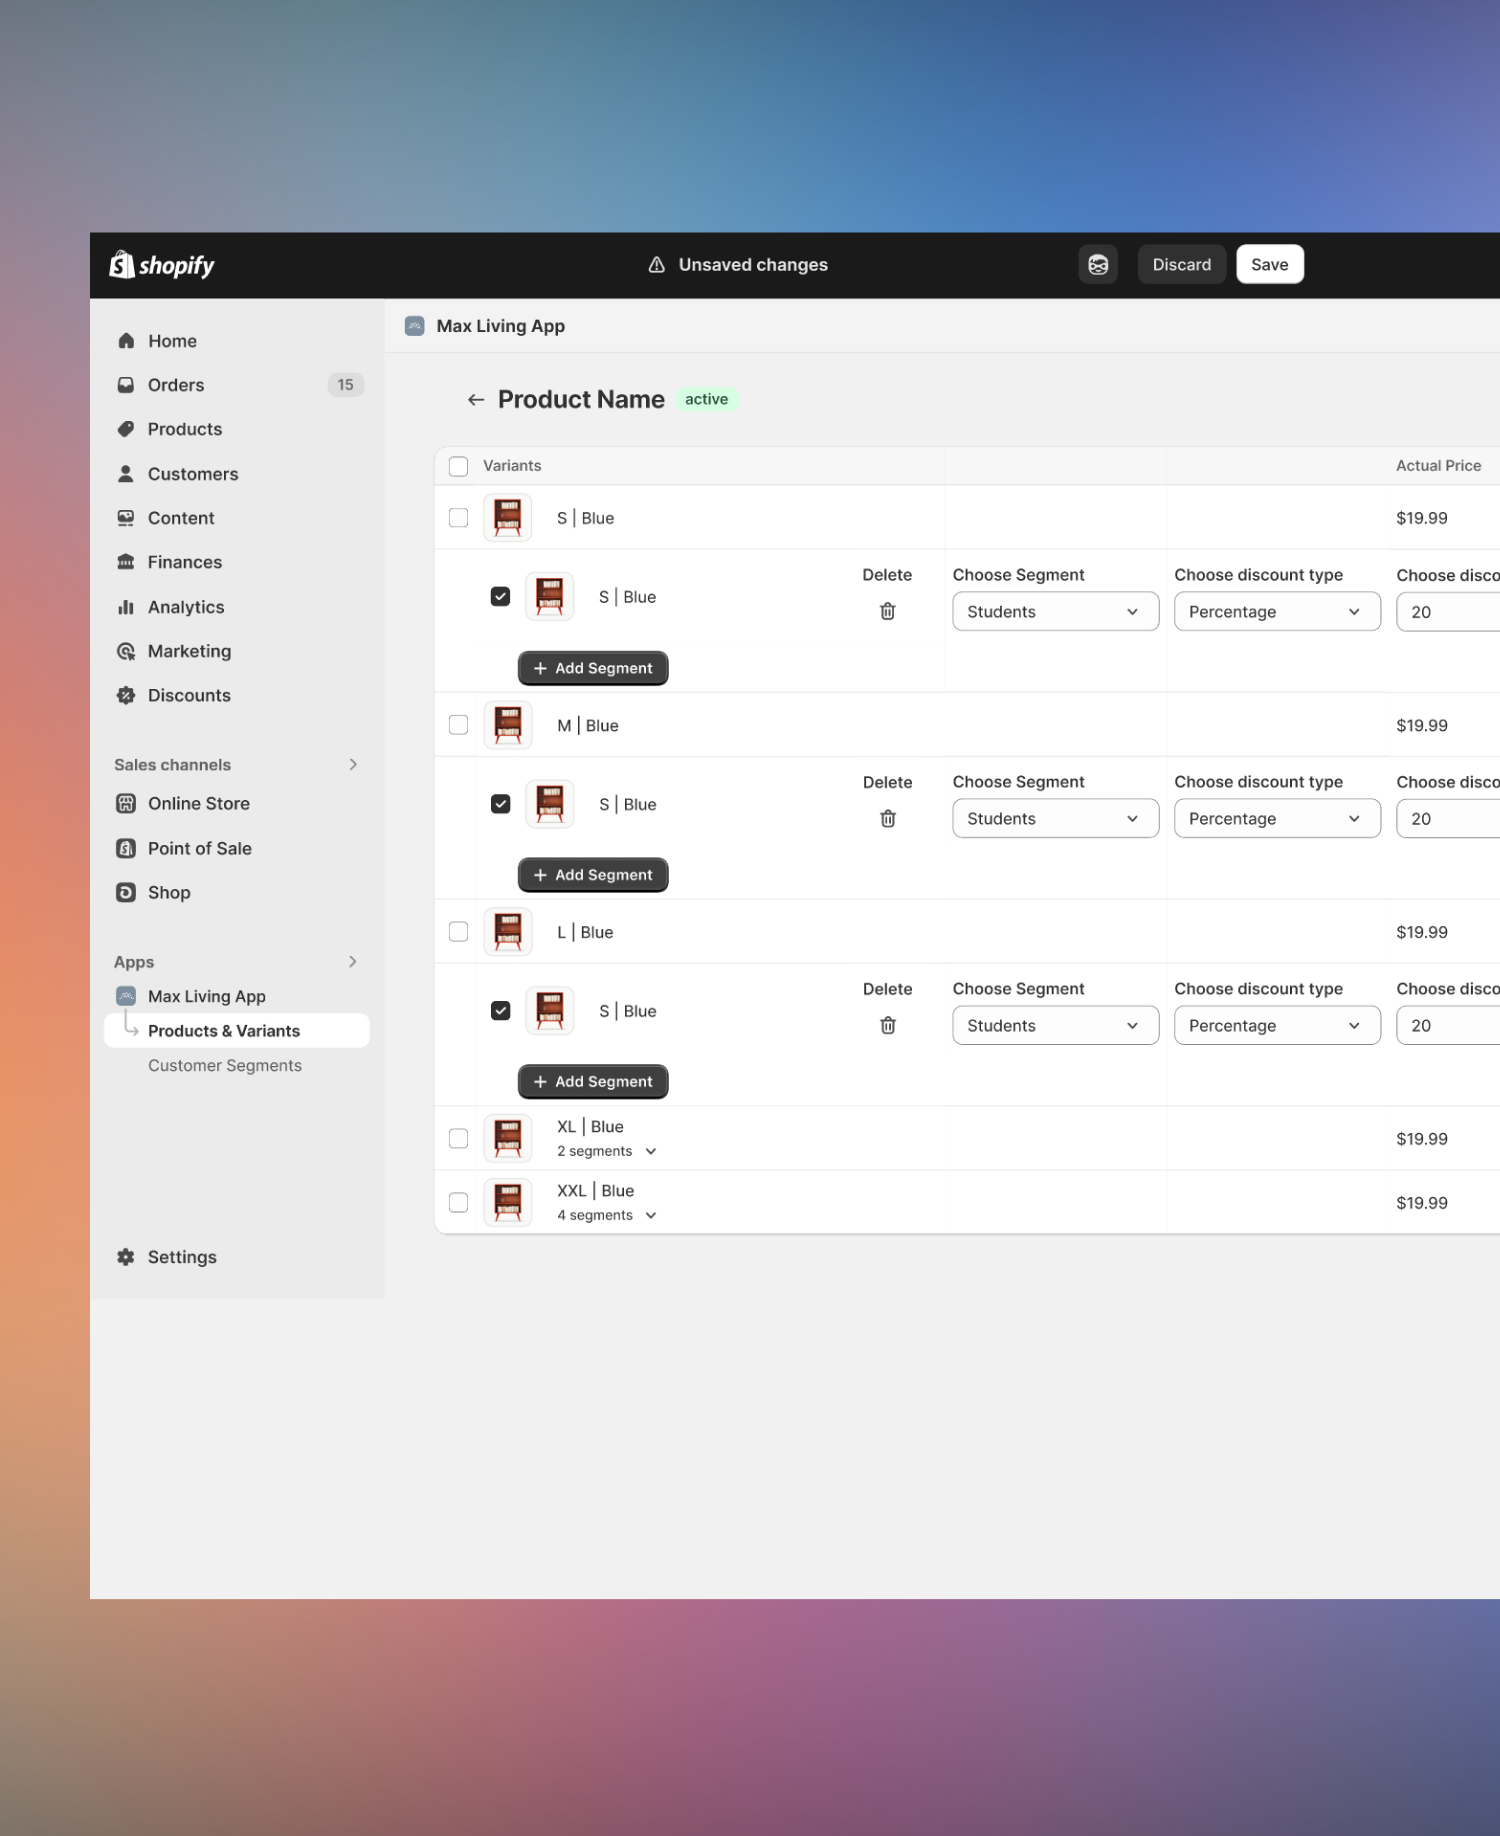The width and height of the screenshot is (1500, 1836).
Task: Click the Discounts badge icon in the sidebar
Action: click(x=126, y=695)
